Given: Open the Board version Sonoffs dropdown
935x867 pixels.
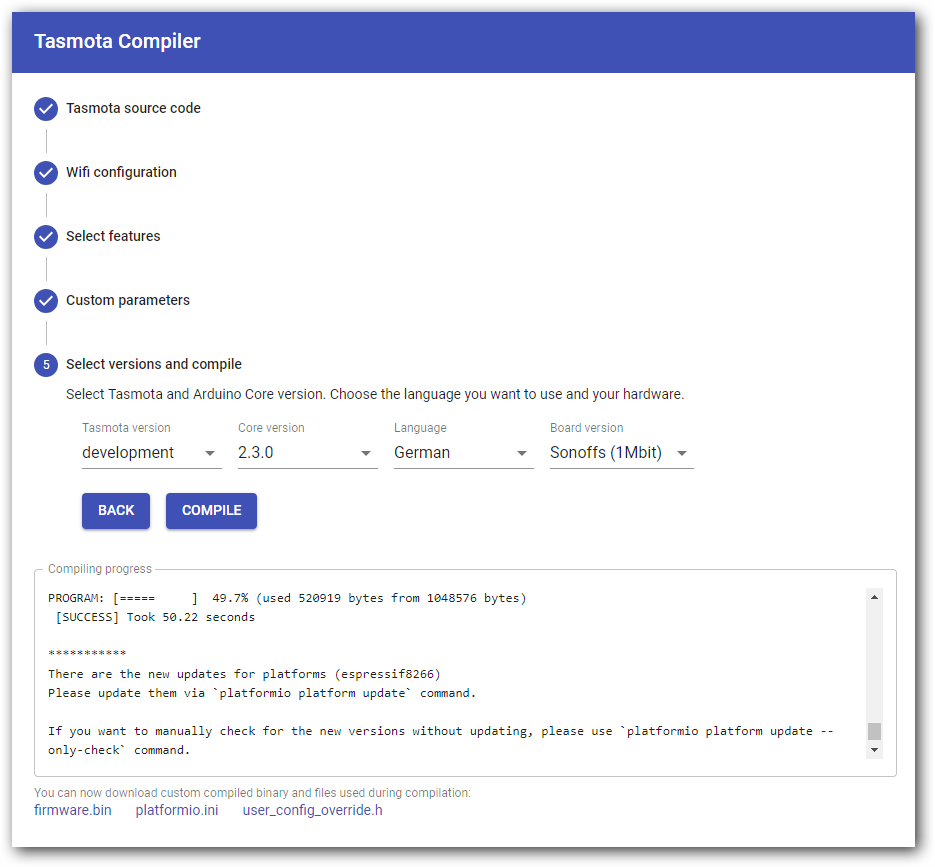Looking at the screenshot, I should [x=621, y=453].
